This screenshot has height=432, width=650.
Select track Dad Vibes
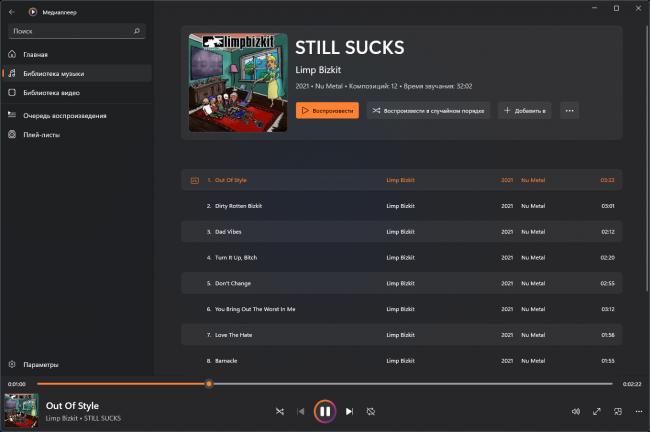[x=401, y=231]
